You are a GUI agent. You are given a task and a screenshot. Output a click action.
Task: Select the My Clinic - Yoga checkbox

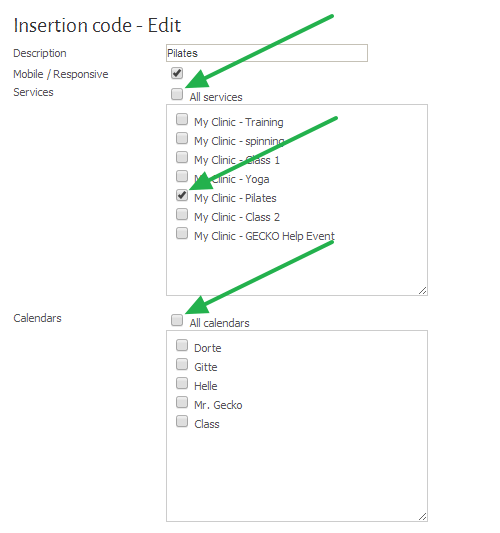(x=182, y=176)
